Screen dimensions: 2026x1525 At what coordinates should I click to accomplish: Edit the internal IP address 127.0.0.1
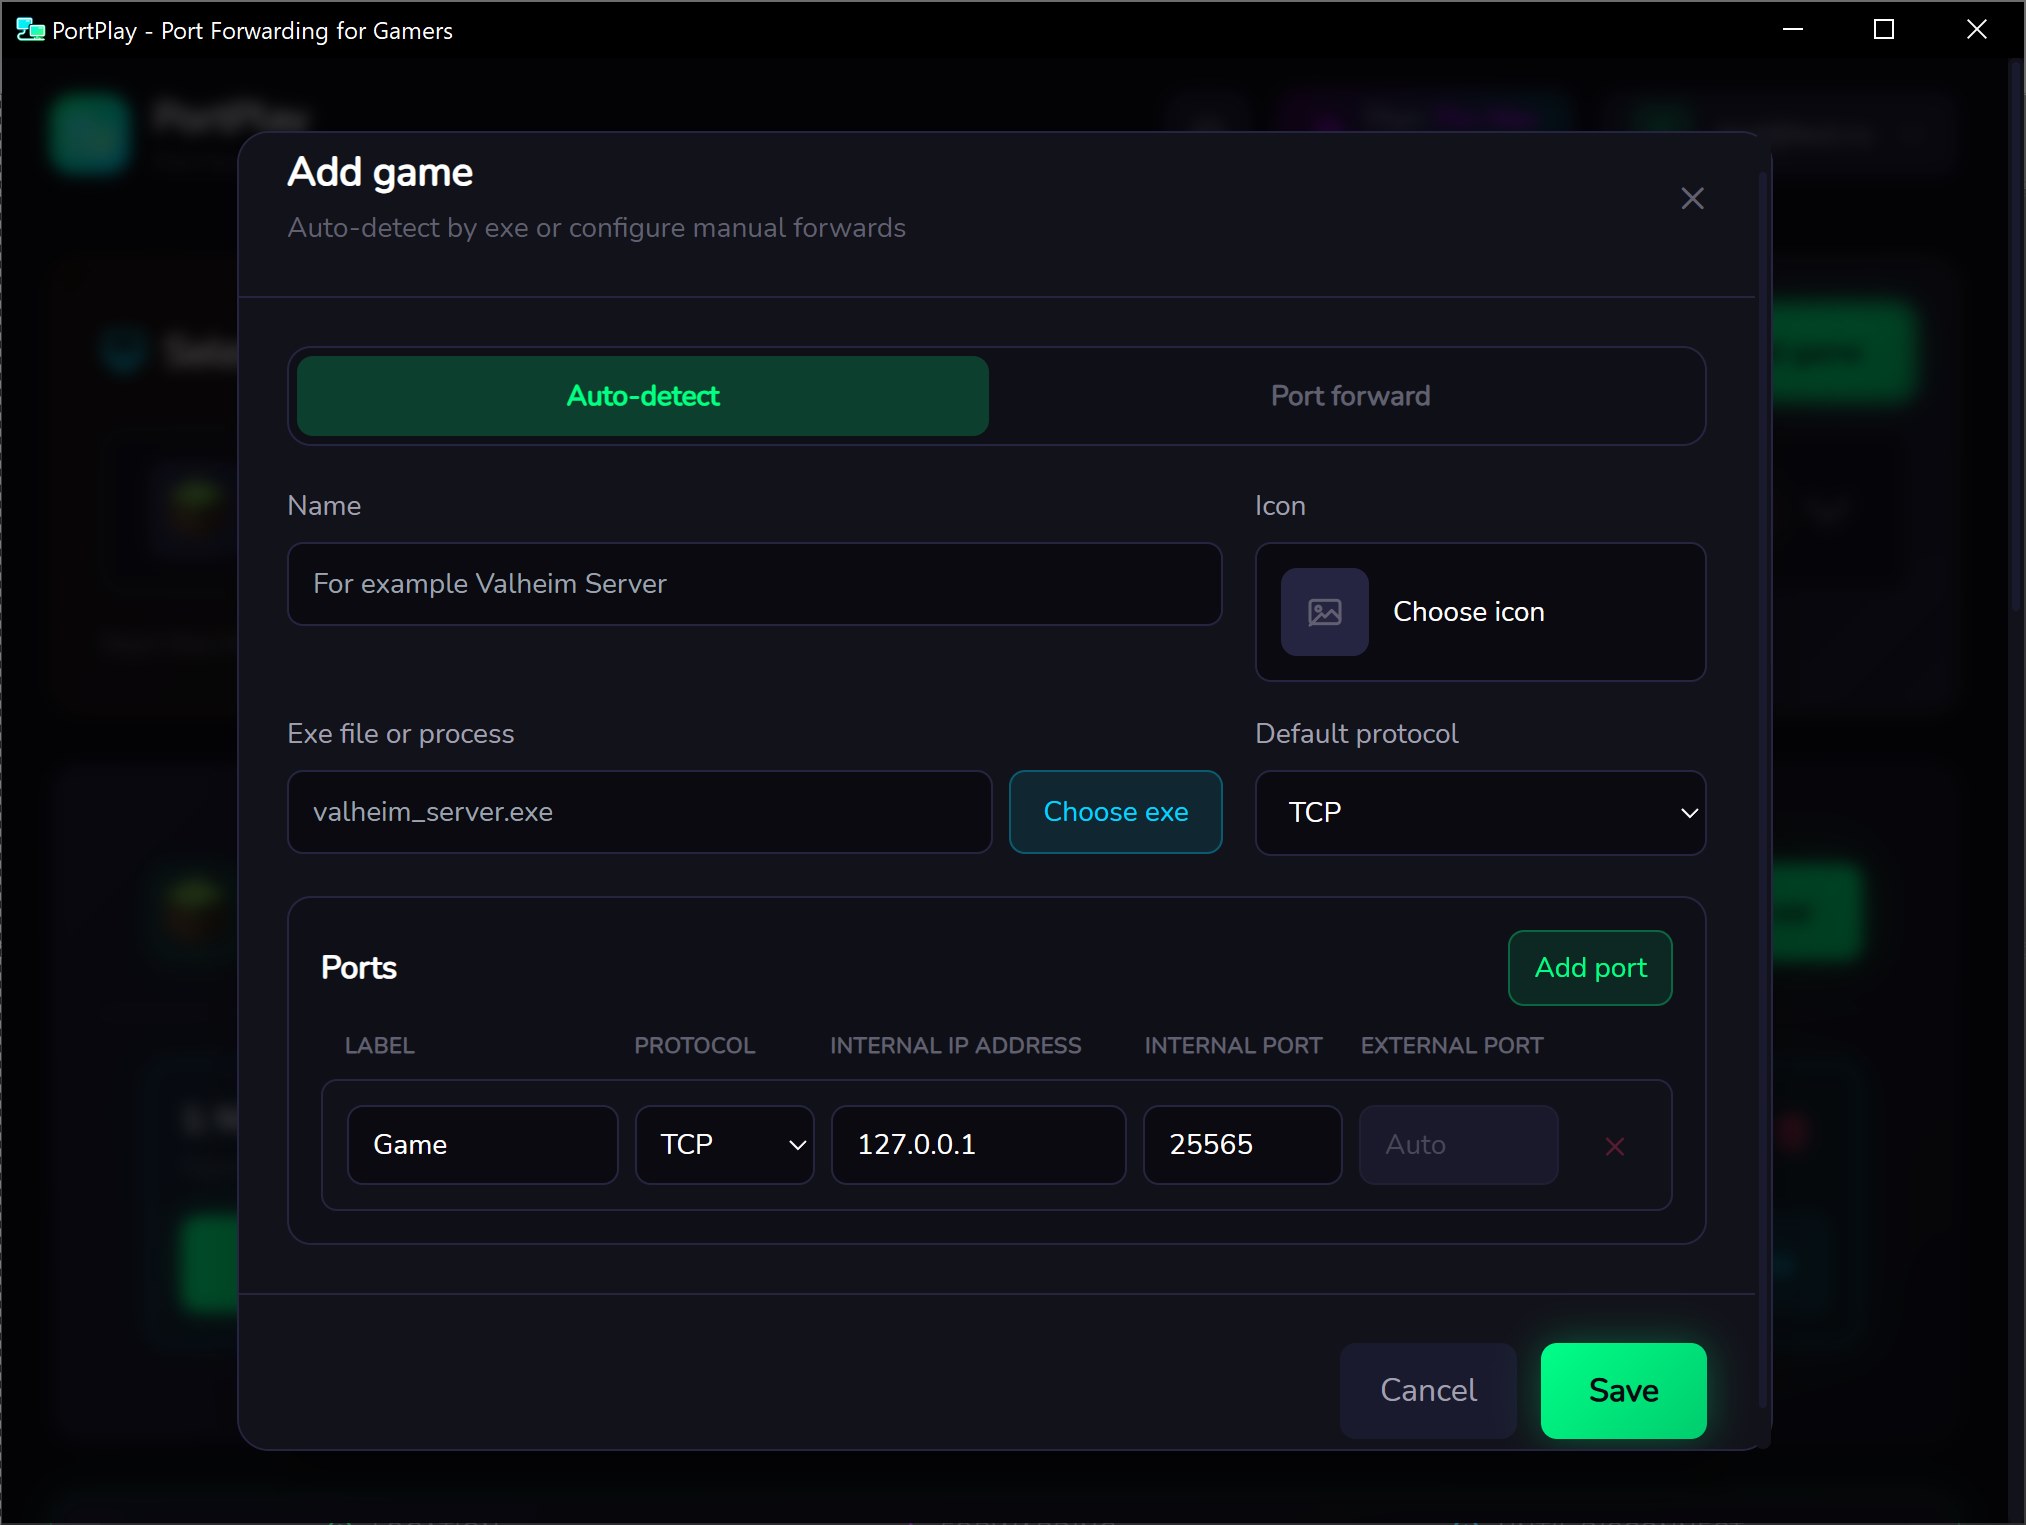pos(978,1145)
